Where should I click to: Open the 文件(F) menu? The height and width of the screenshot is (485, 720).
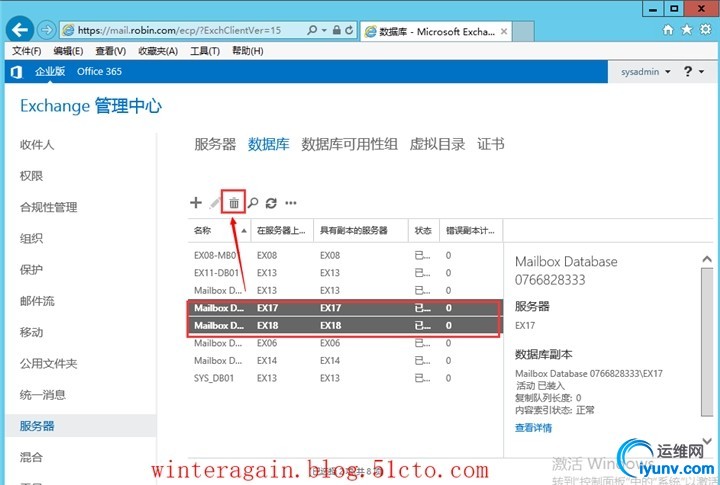[x=26, y=51]
